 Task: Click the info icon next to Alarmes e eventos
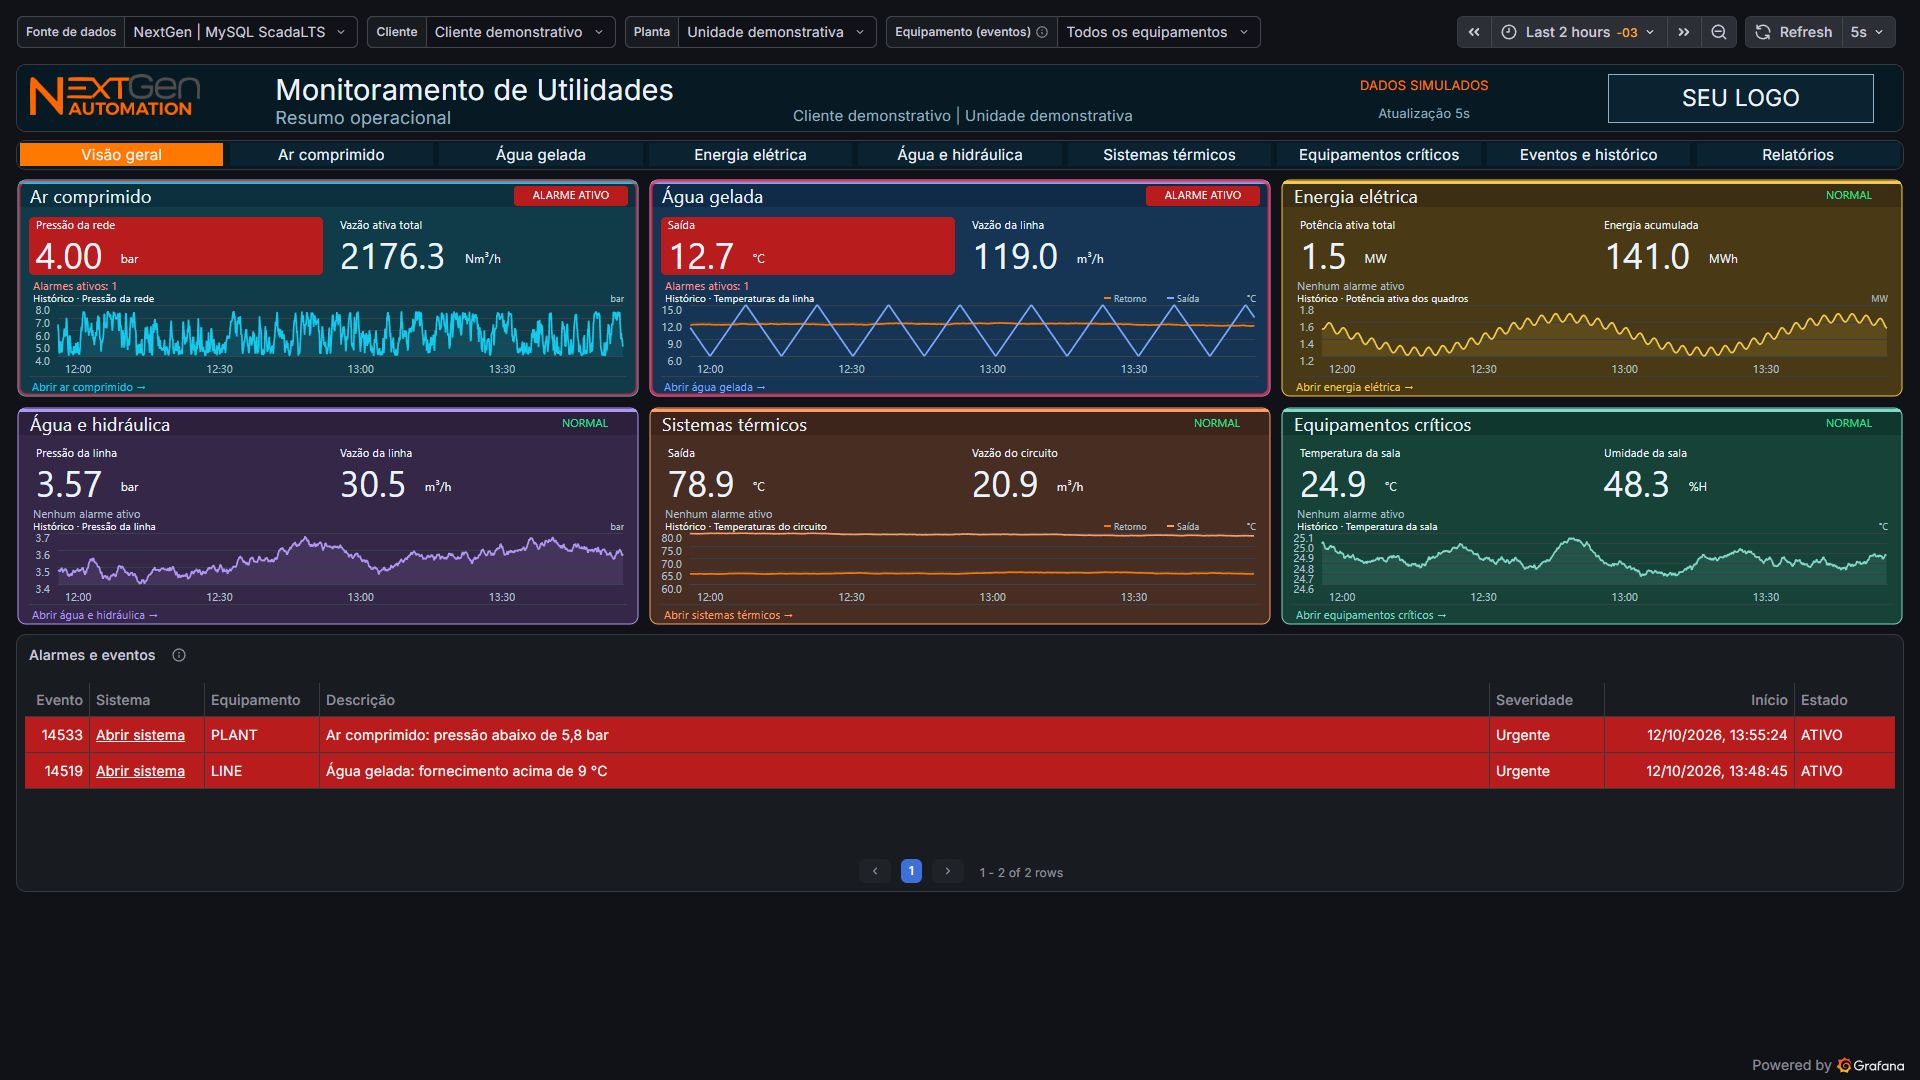(179, 655)
